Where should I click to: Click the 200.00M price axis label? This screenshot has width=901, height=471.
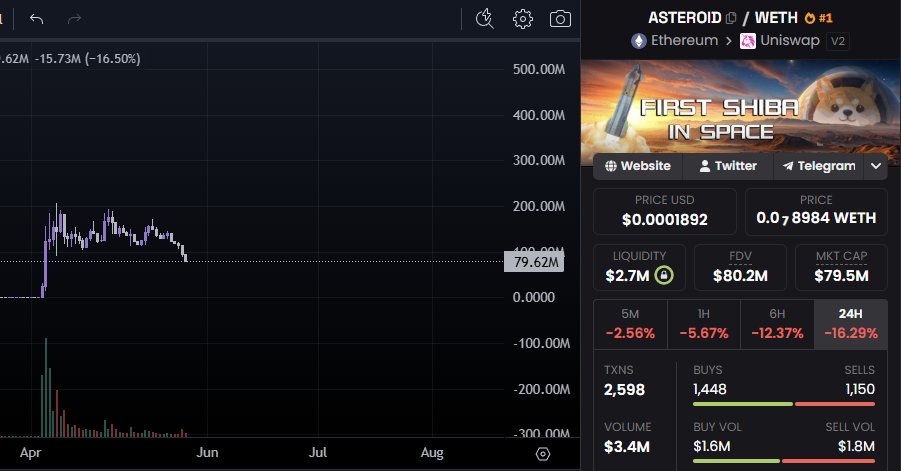coord(539,206)
